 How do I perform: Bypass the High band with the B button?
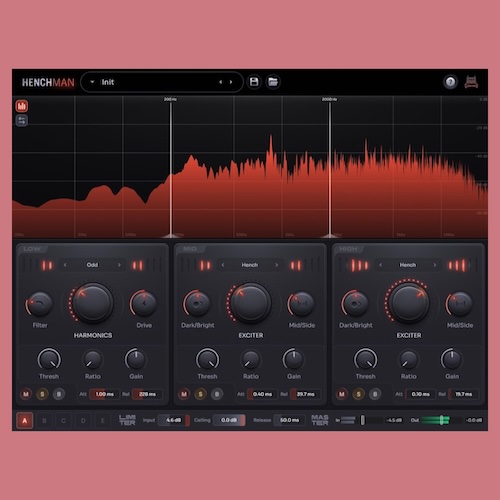point(375,394)
